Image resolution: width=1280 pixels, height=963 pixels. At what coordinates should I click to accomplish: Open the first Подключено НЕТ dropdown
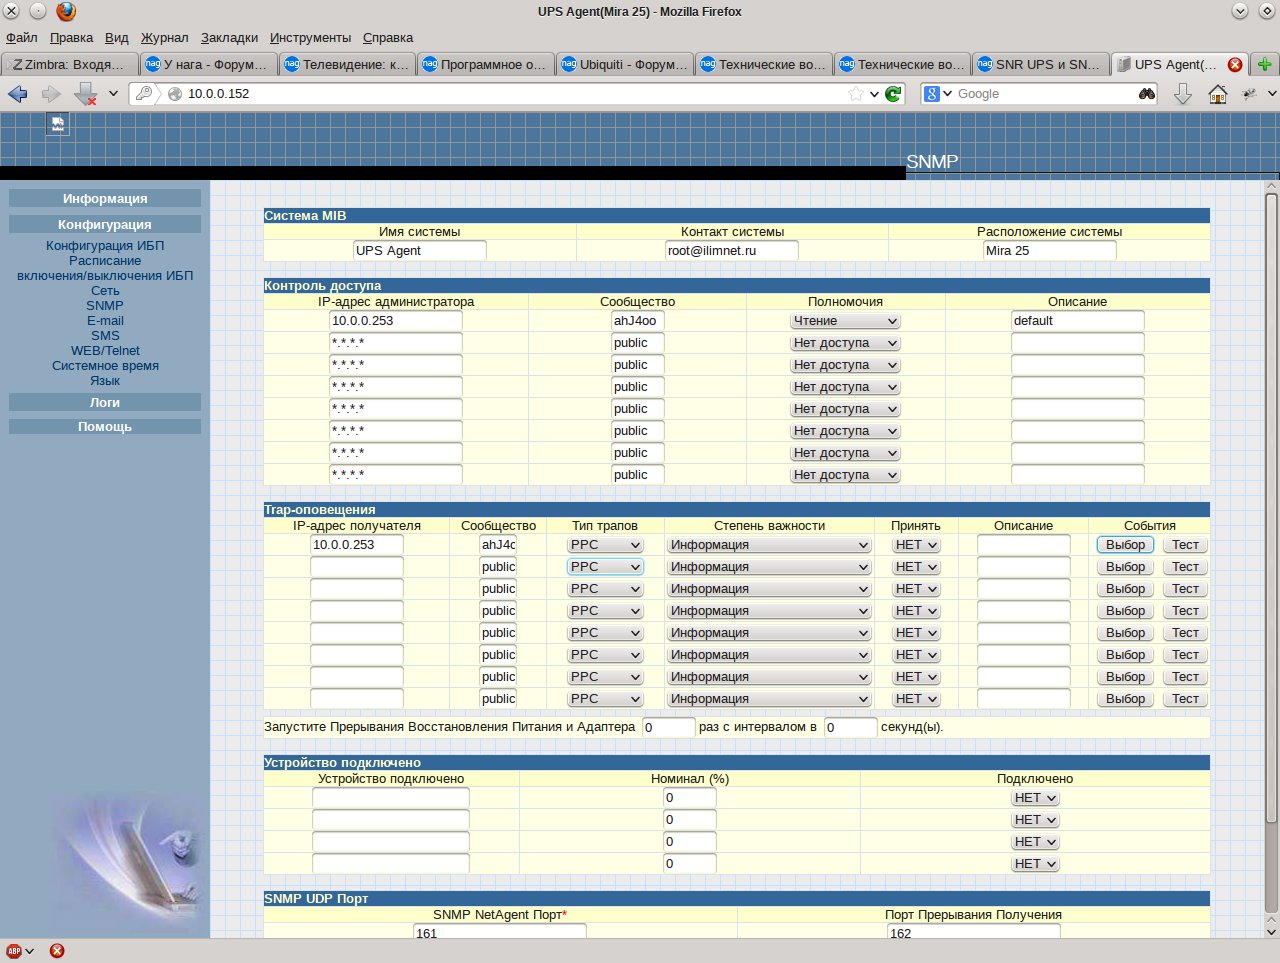click(x=1035, y=798)
